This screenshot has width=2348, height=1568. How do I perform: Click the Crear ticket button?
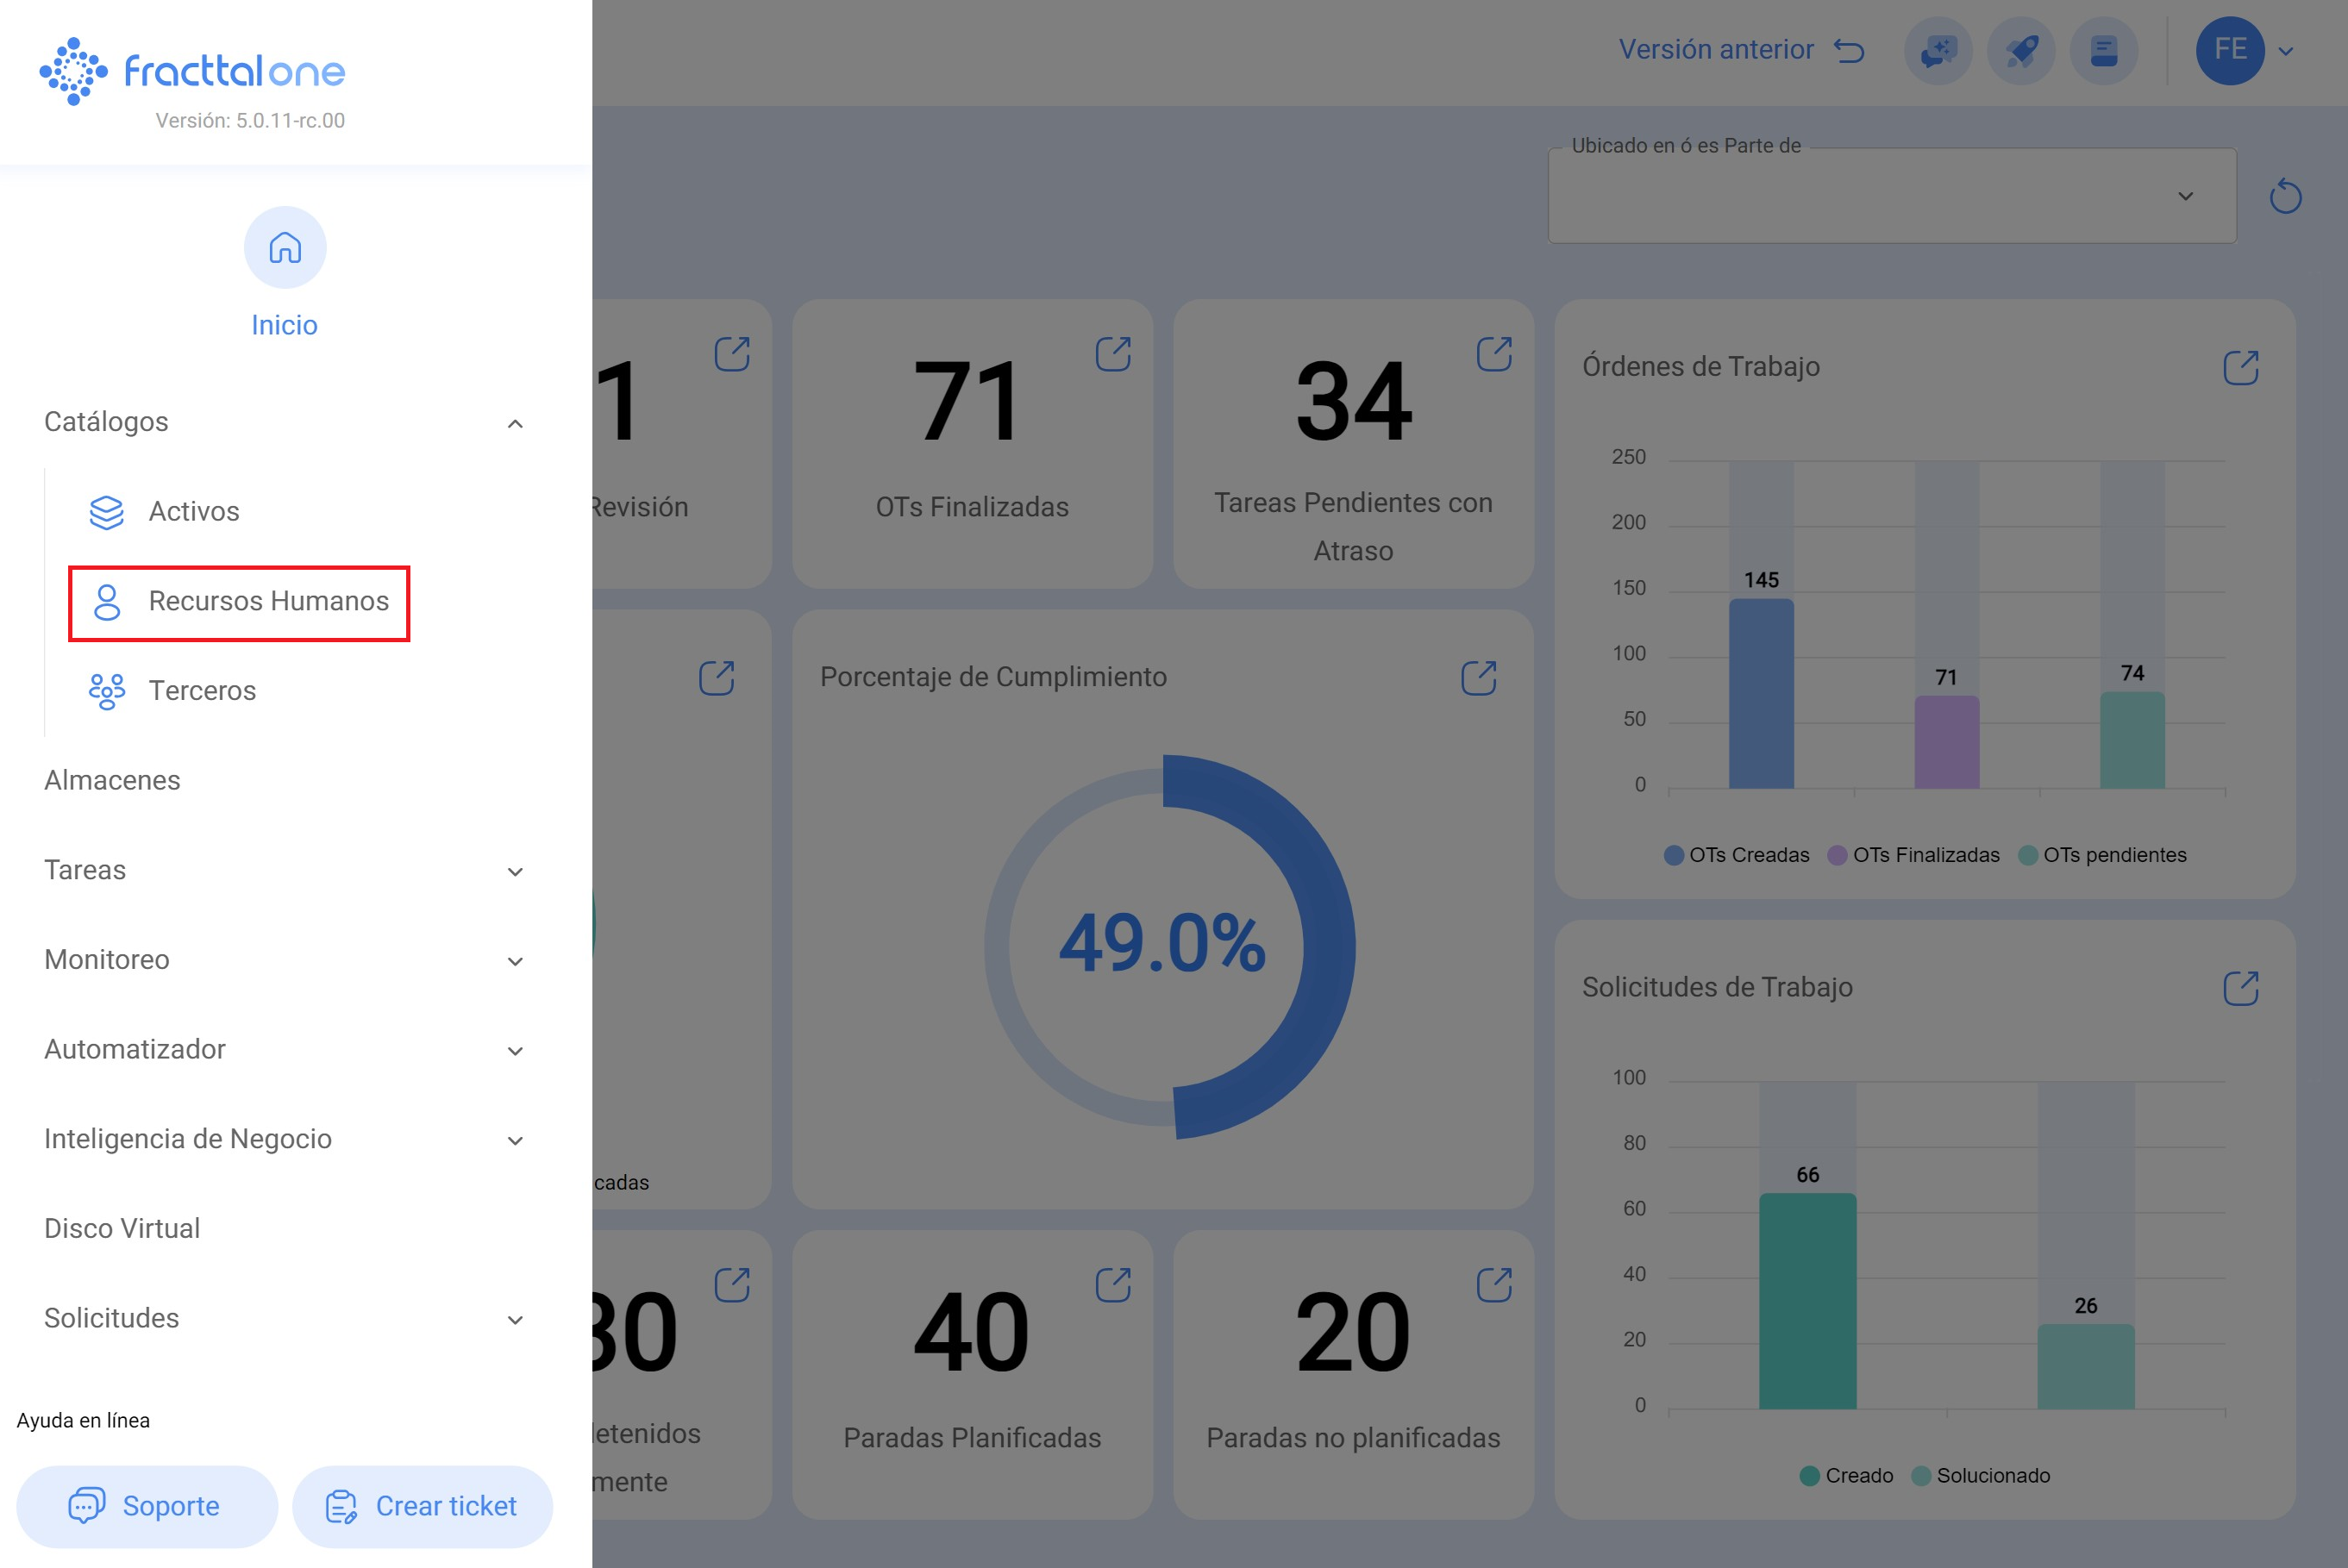click(x=422, y=1506)
